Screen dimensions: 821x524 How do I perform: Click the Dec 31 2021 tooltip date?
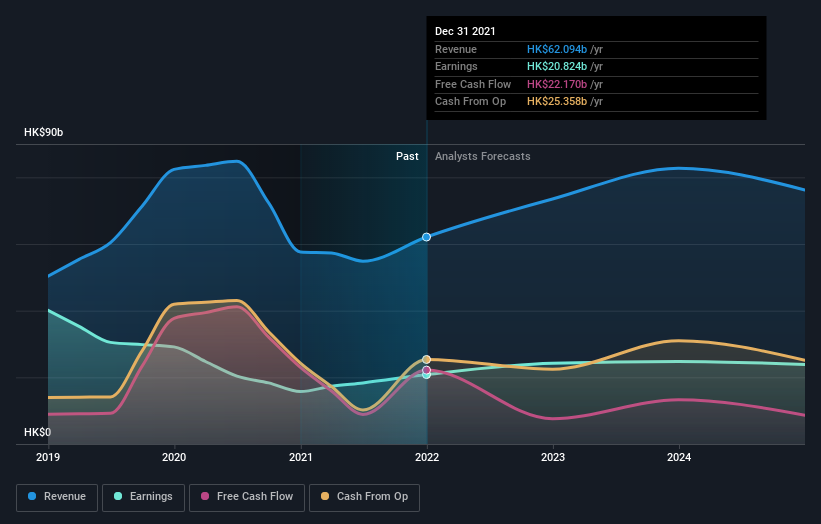[465, 31]
